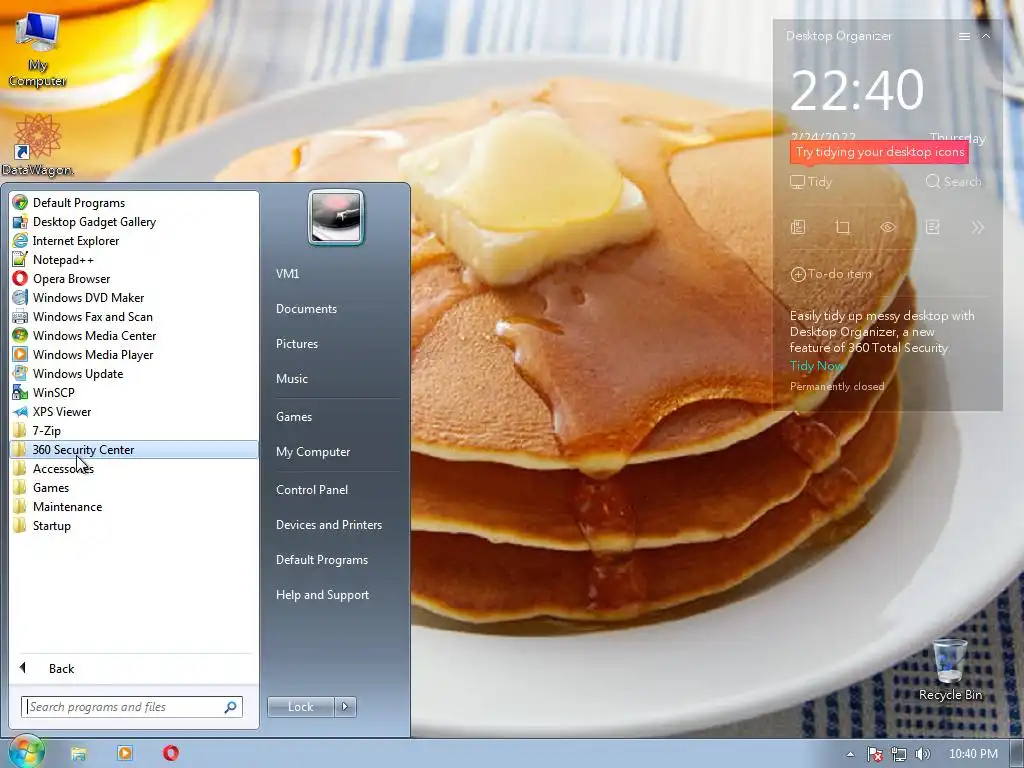The height and width of the screenshot is (768, 1024).
Task: Expand the 7-Zip folder
Action: click(134, 430)
